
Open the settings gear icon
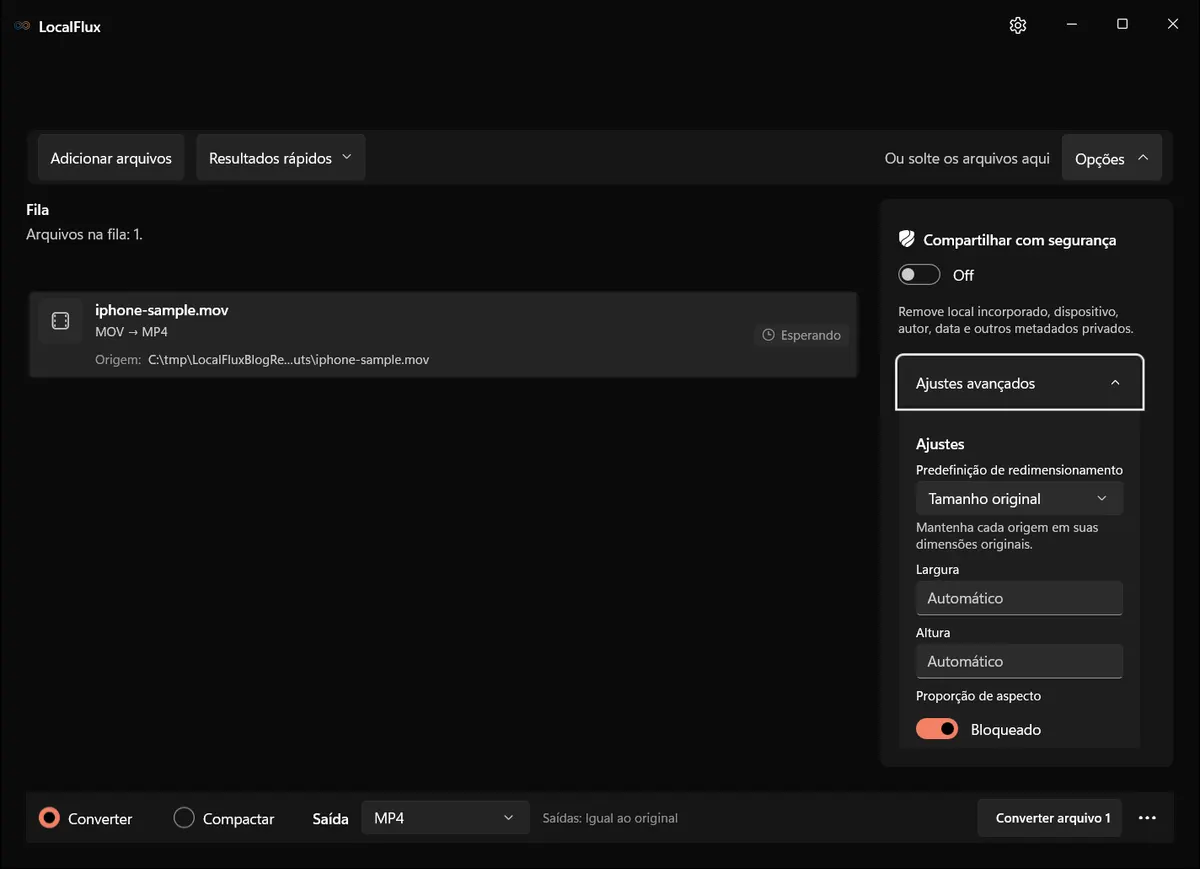click(x=1018, y=25)
